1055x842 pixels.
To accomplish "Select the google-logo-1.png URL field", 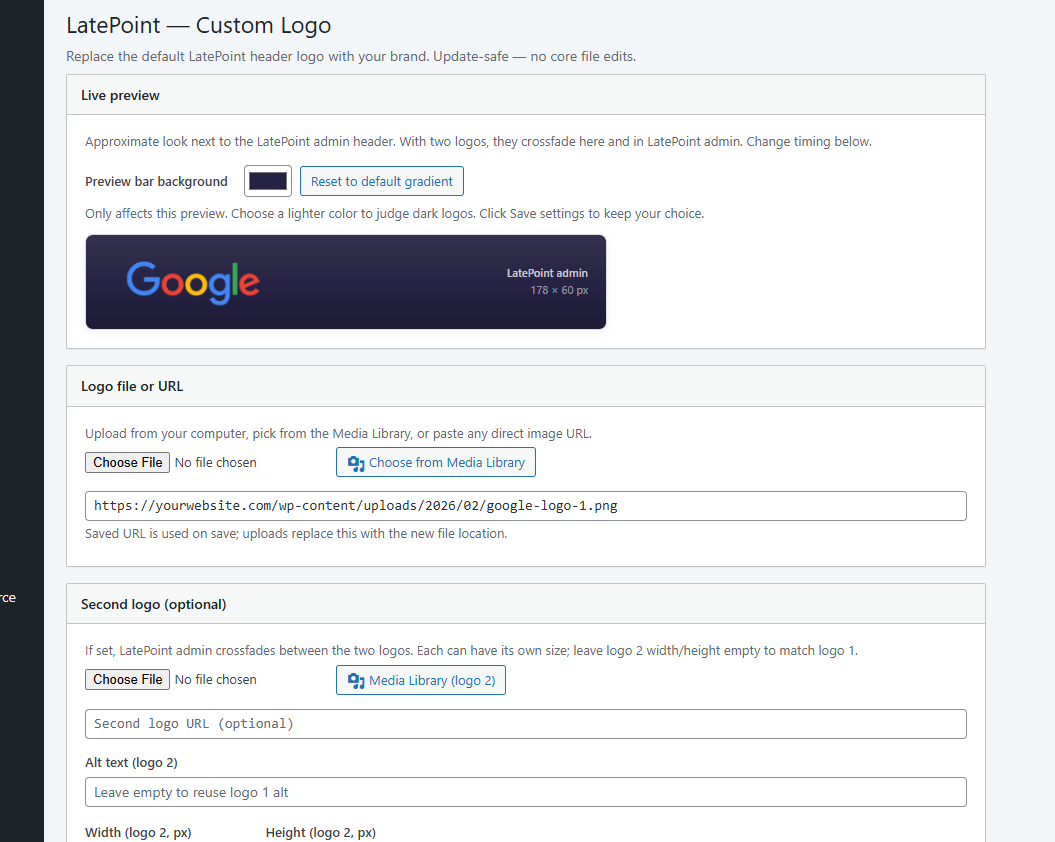I will coord(525,506).
